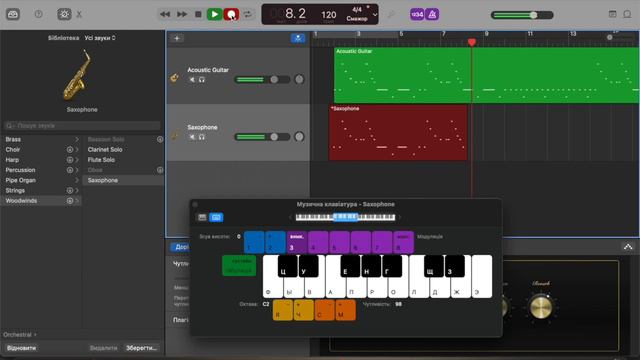Click the Saxophone image in the library
This screenshot has width=640, height=360.
click(77, 76)
